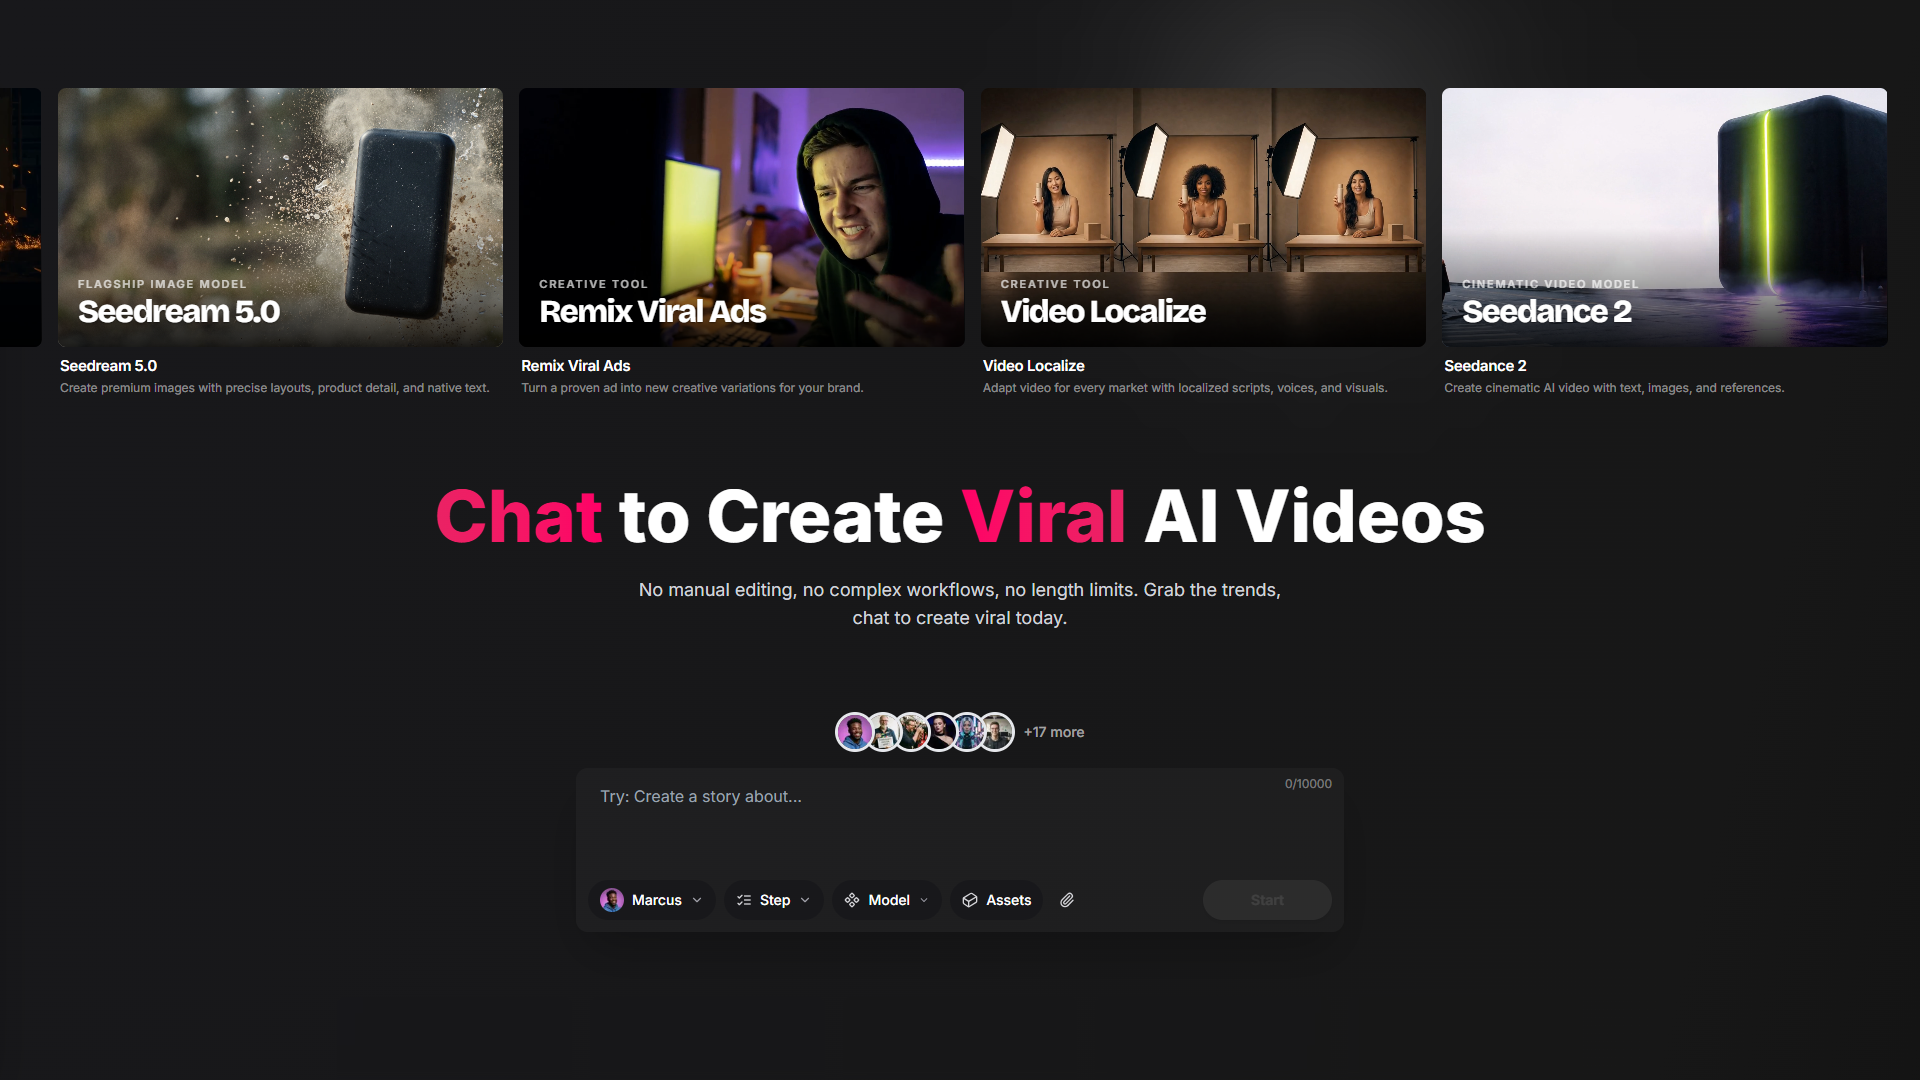Click 'Turn a proven ad into new creative variations' text
Screen dimensions: 1920x1080
(x=692, y=388)
